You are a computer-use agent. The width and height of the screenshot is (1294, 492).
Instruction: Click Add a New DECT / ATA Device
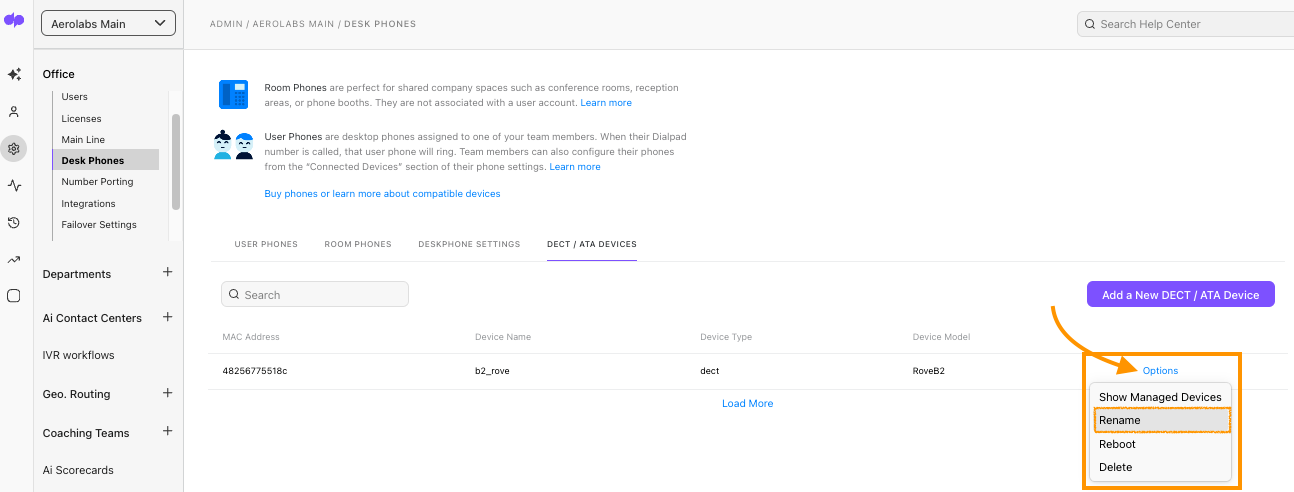click(x=1180, y=295)
